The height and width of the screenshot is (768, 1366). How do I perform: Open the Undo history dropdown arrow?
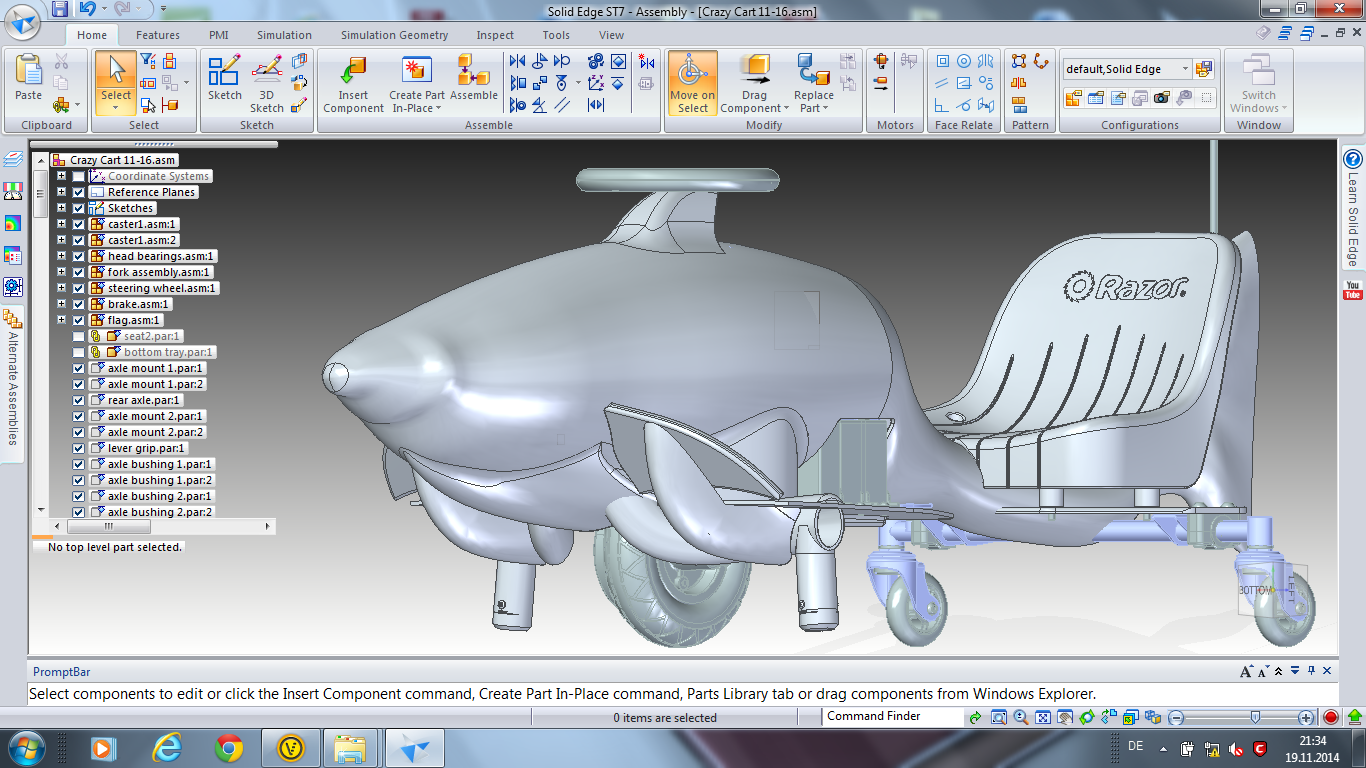pyautogui.click(x=105, y=9)
